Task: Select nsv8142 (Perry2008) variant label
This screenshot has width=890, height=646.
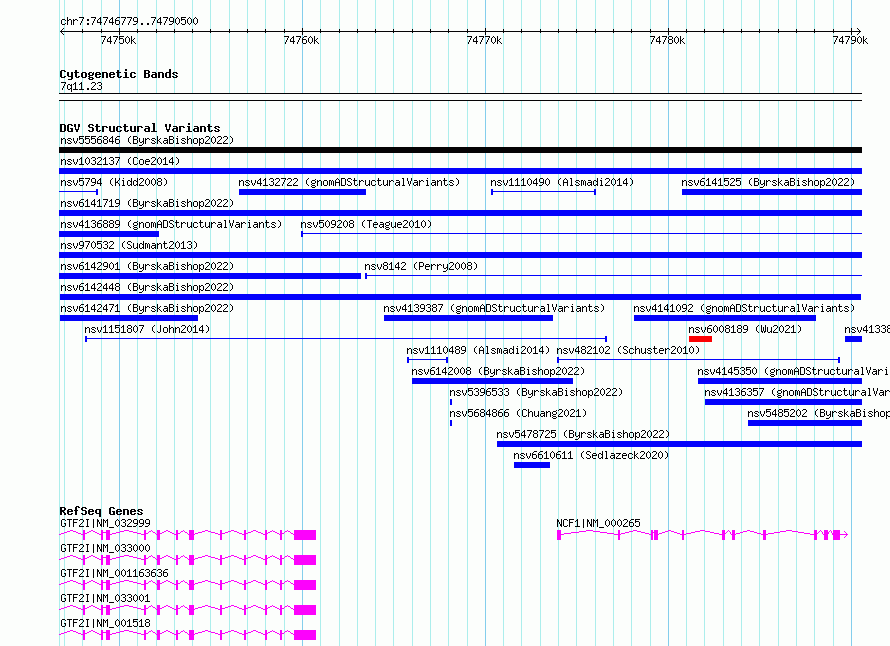Action: point(421,266)
